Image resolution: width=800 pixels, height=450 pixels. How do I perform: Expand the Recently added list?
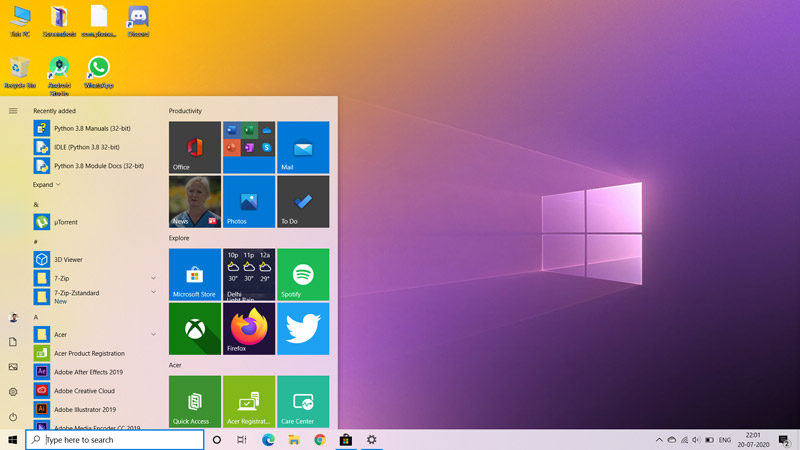pyautogui.click(x=46, y=185)
